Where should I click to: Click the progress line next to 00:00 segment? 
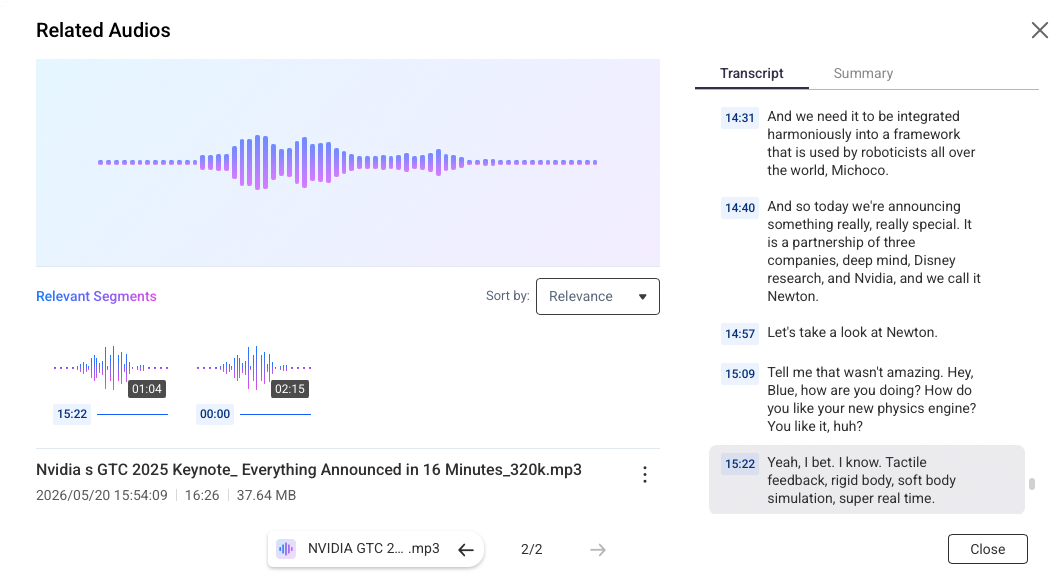[x=276, y=414]
